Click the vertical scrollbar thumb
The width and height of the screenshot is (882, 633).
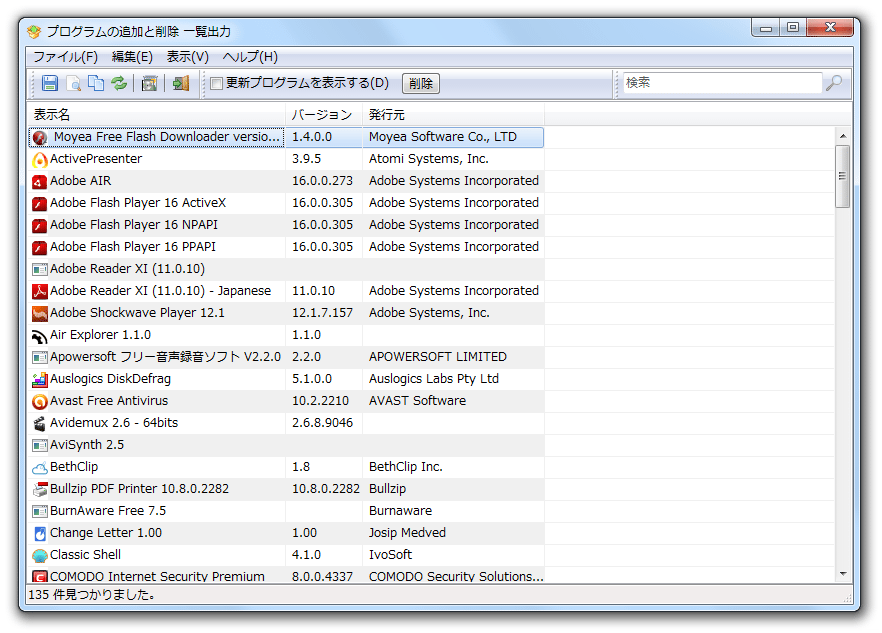coord(843,176)
